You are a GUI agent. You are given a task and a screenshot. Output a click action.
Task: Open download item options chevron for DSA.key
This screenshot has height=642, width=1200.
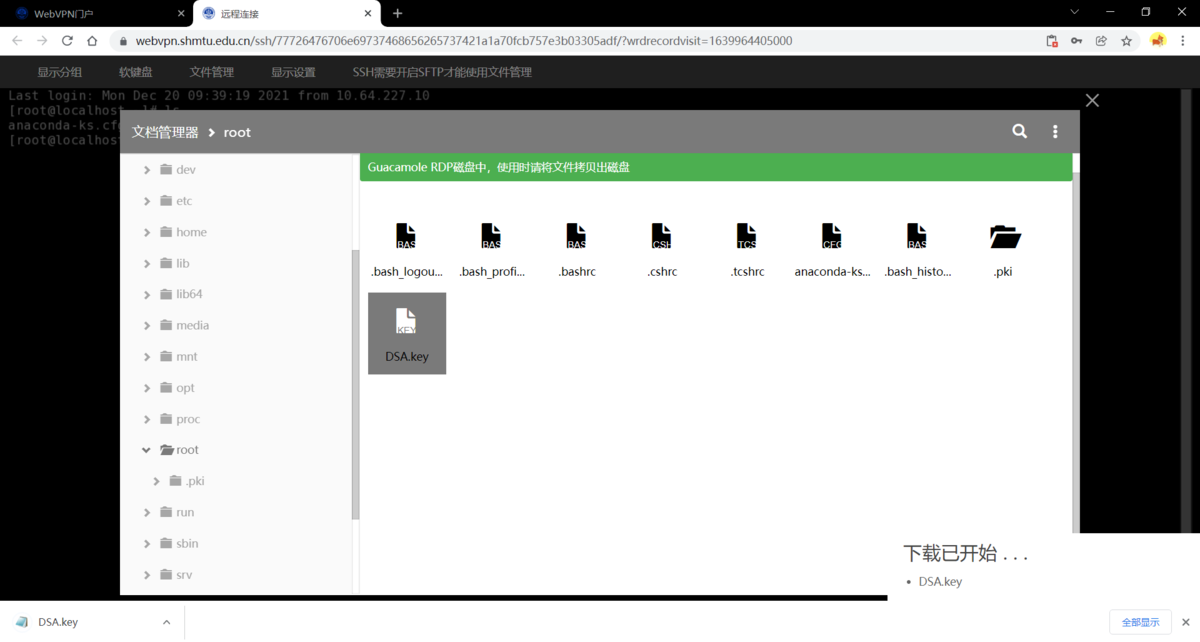pyautogui.click(x=166, y=622)
